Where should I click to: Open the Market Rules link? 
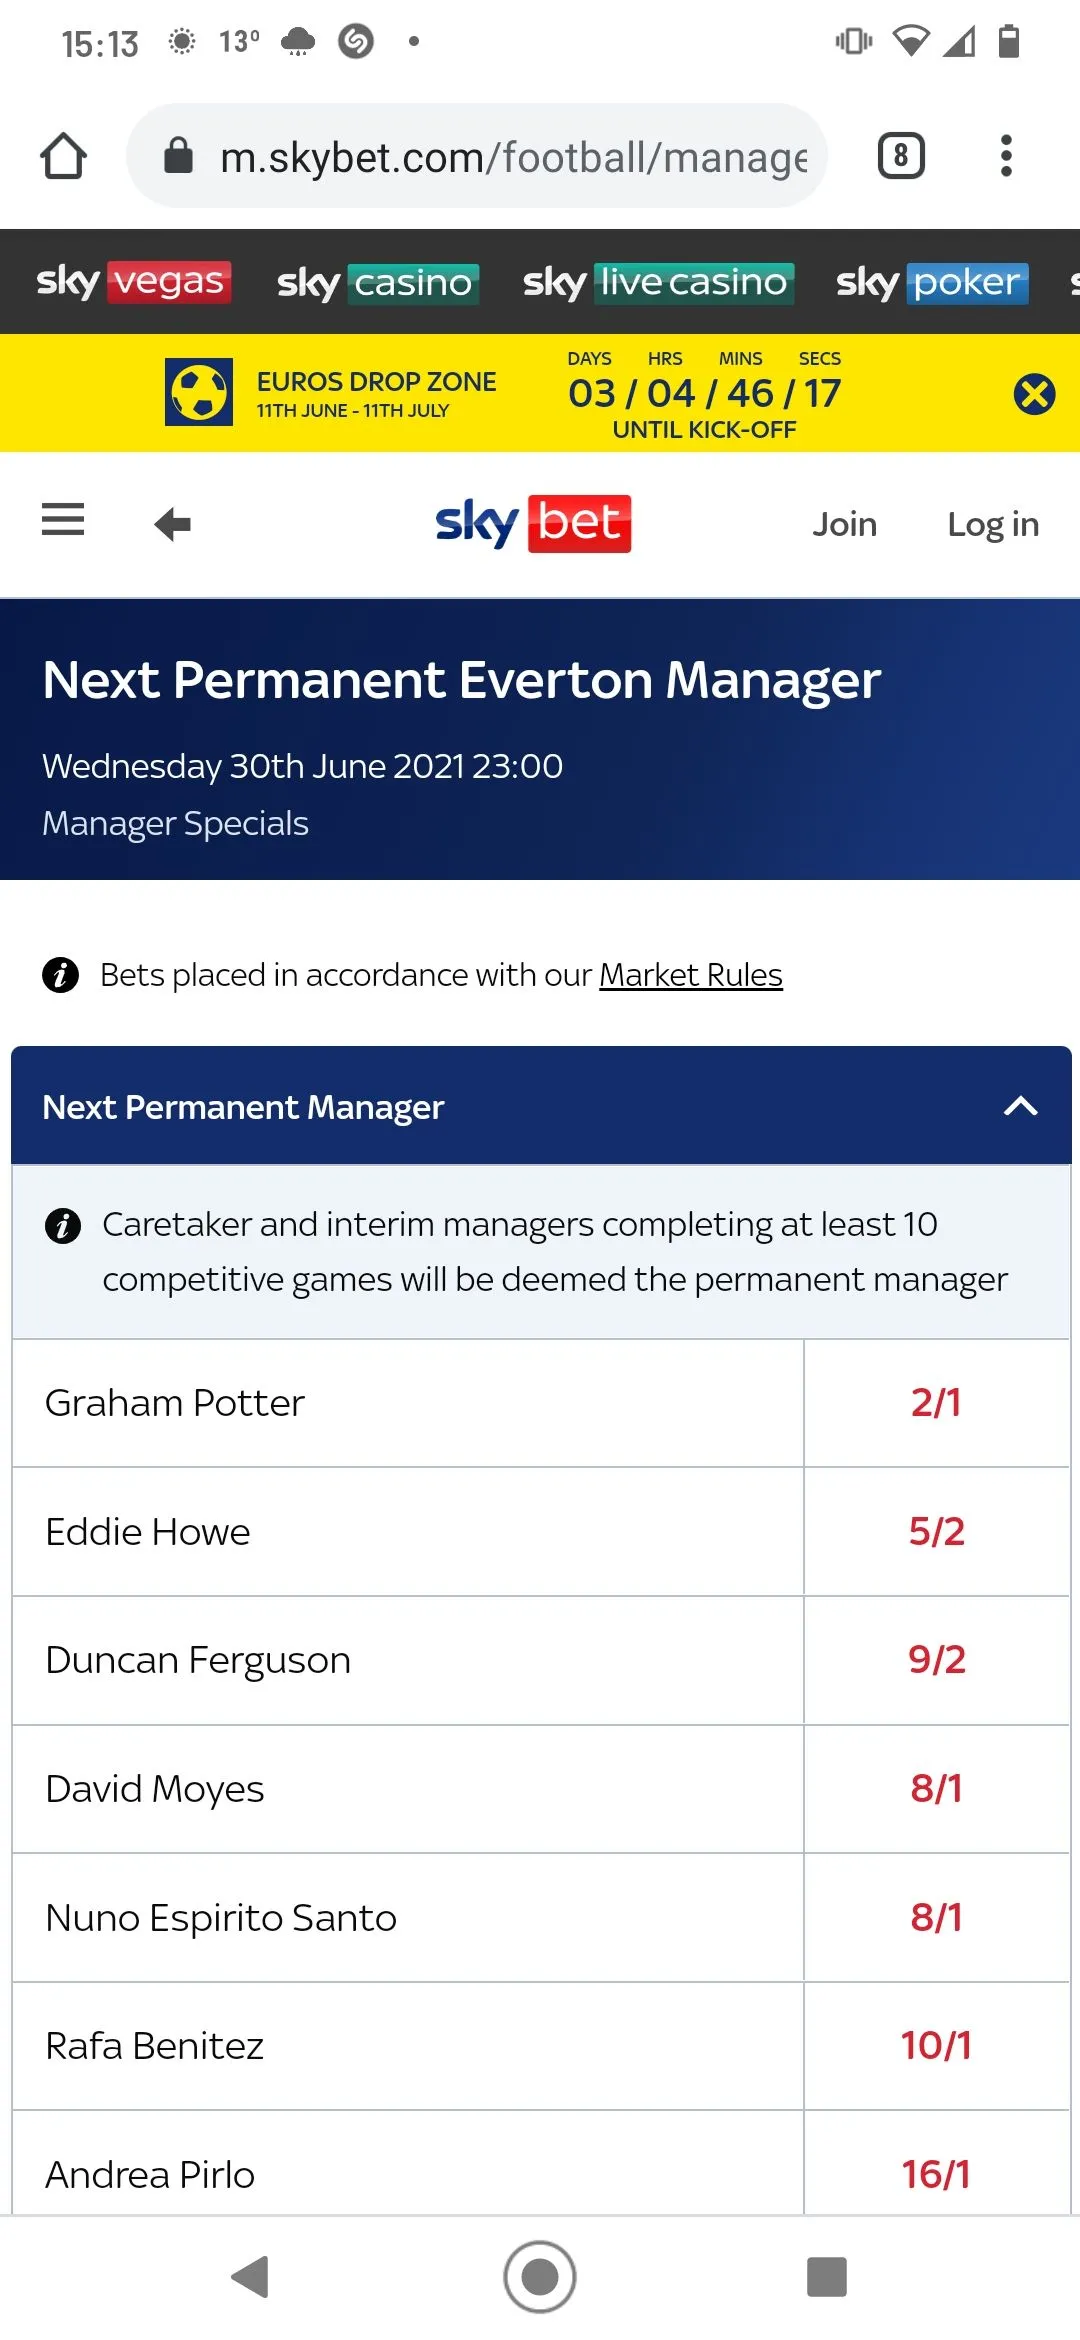pos(690,975)
